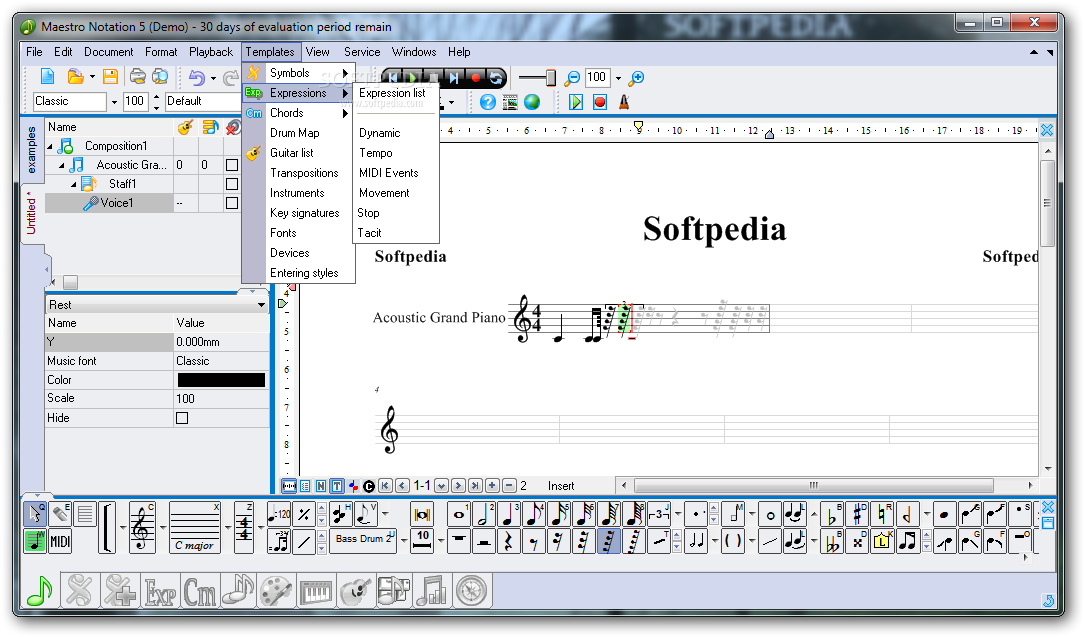Click the red record button in the playback bar
This screenshot has height=637, width=1085.
pyautogui.click(x=475, y=77)
